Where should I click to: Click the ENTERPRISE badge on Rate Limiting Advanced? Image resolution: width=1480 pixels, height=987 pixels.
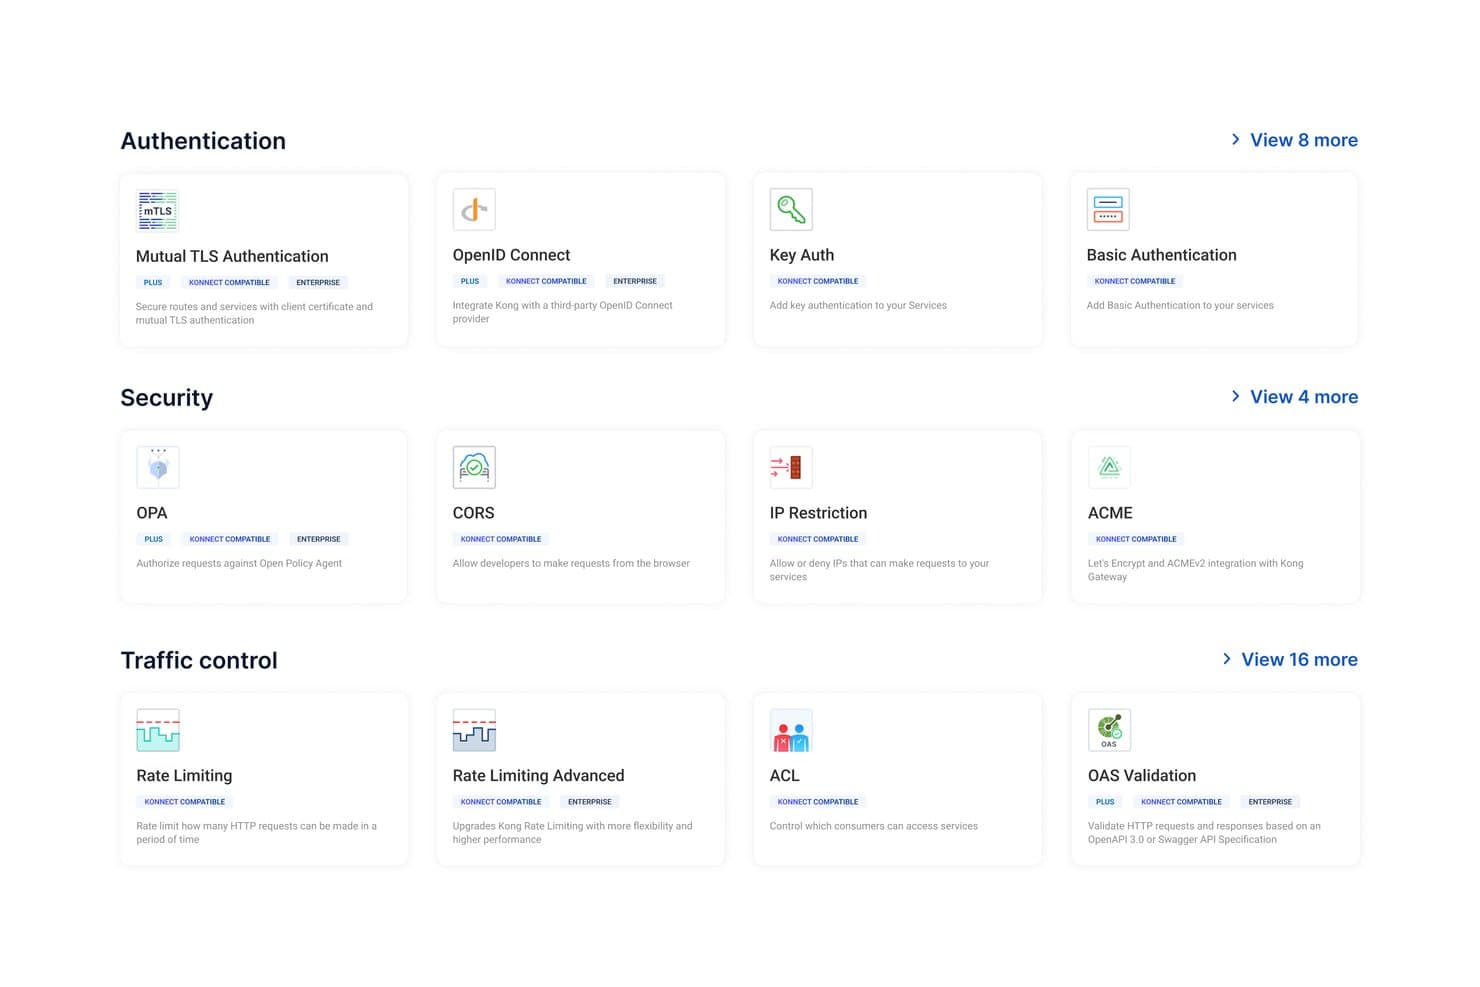click(x=590, y=802)
